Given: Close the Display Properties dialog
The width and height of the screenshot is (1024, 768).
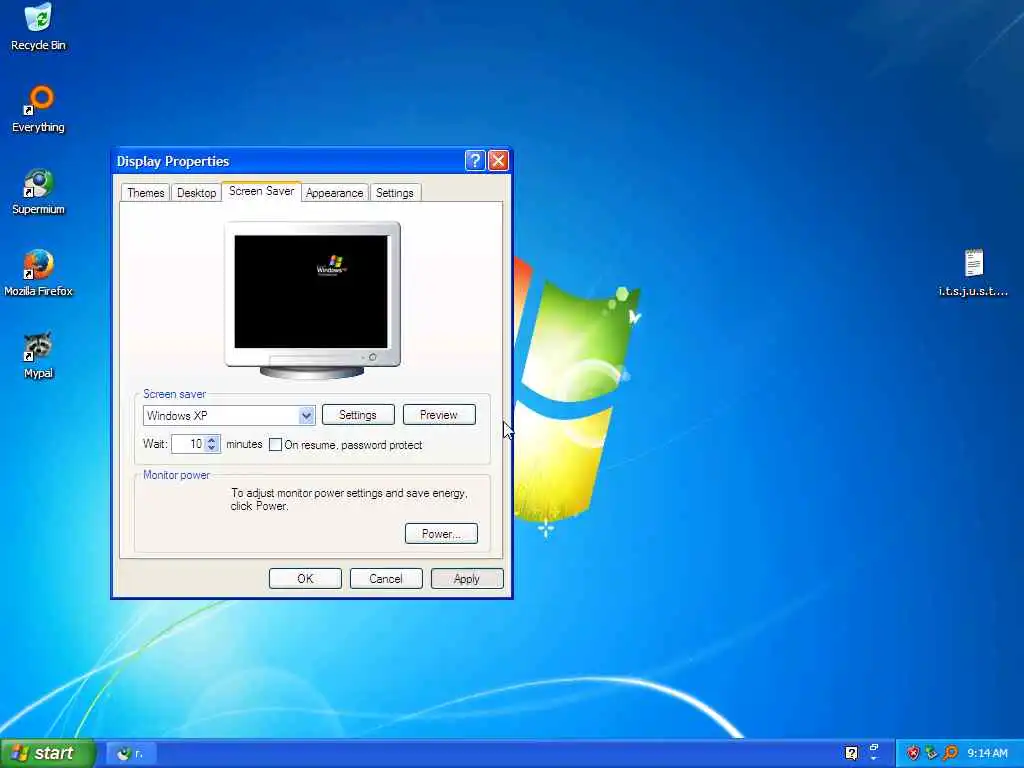Looking at the screenshot, I should coord(498,160).
